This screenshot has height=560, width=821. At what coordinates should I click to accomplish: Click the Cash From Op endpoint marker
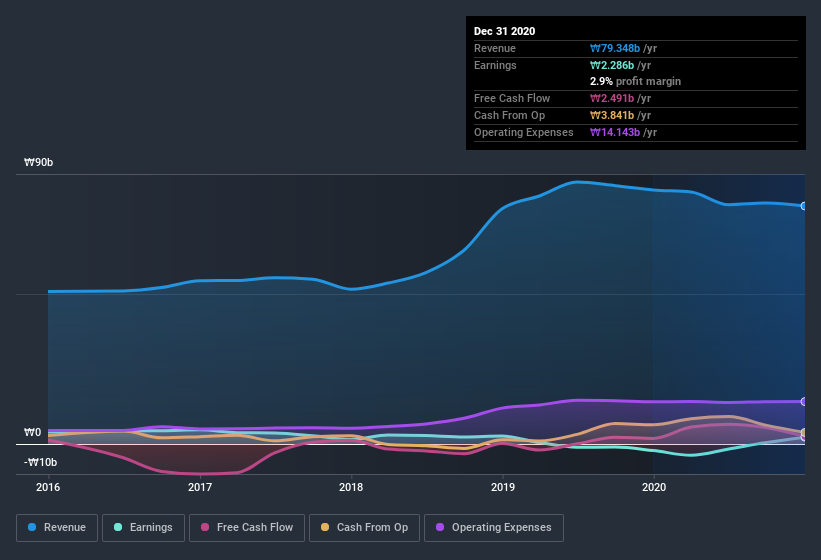click(x=804, y=432)
